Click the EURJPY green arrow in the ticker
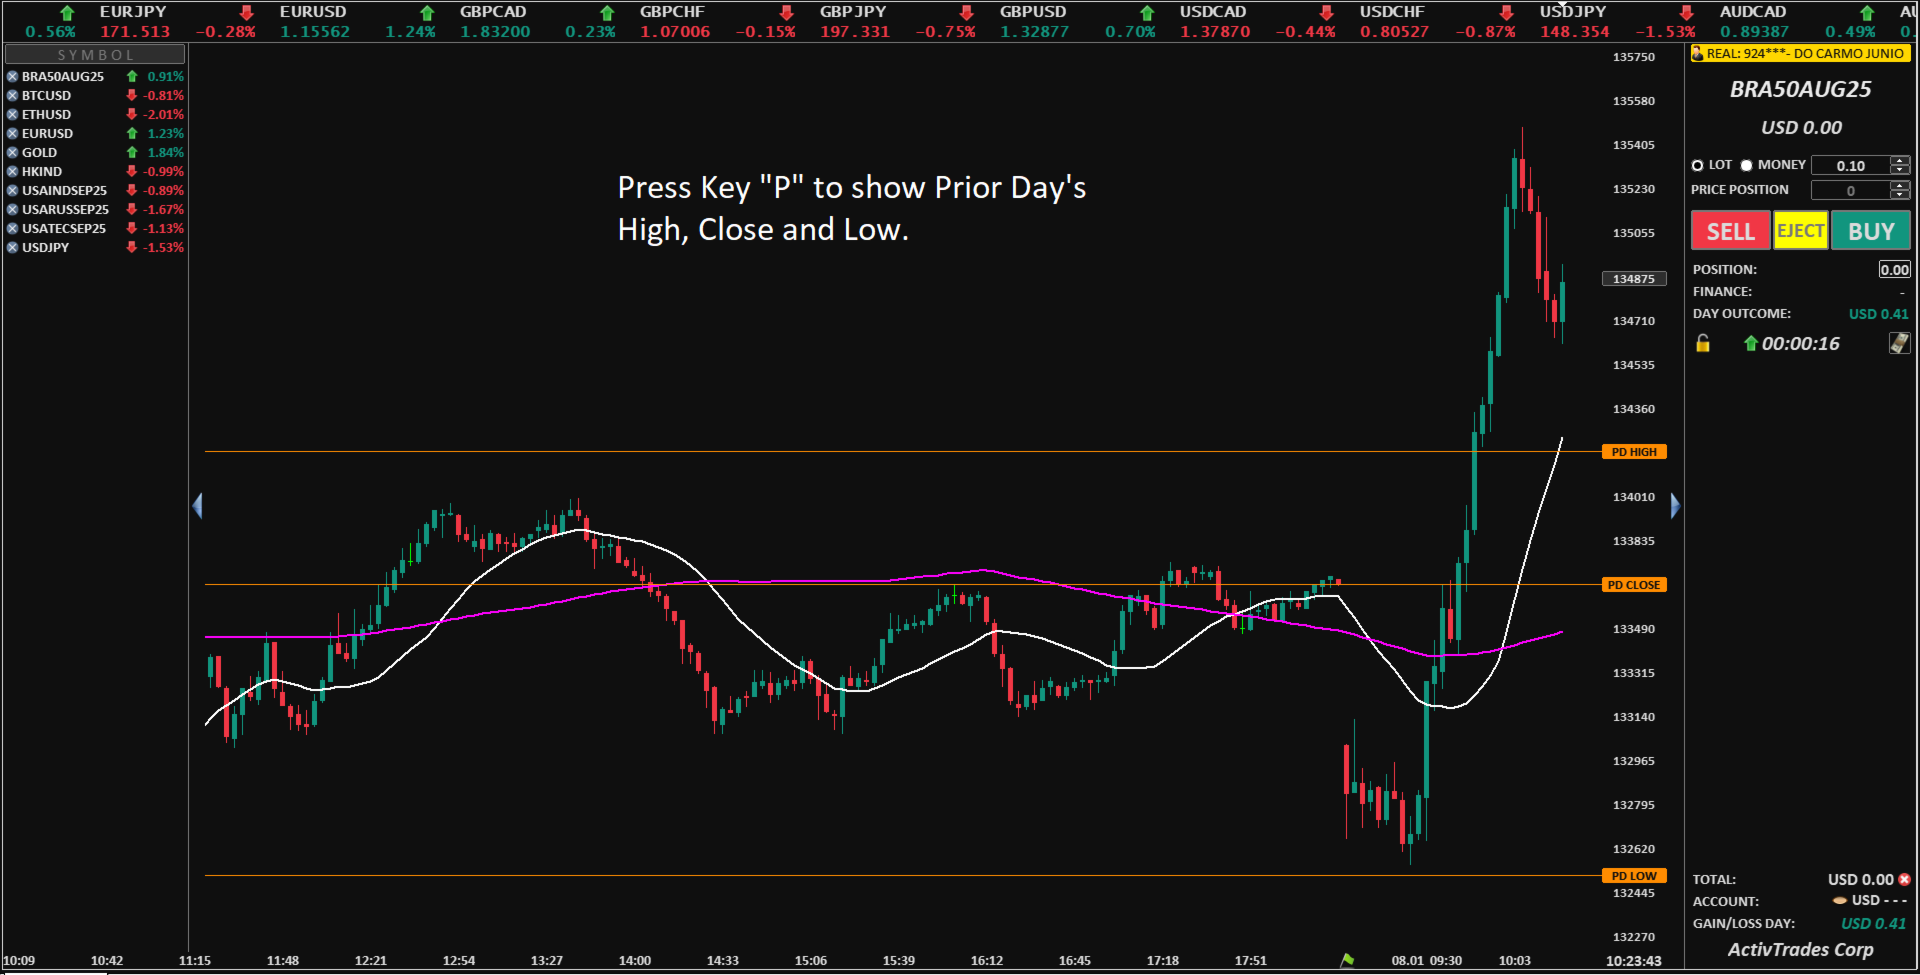The width and height of the screenshot is (1920, 975). click(67, 13)
